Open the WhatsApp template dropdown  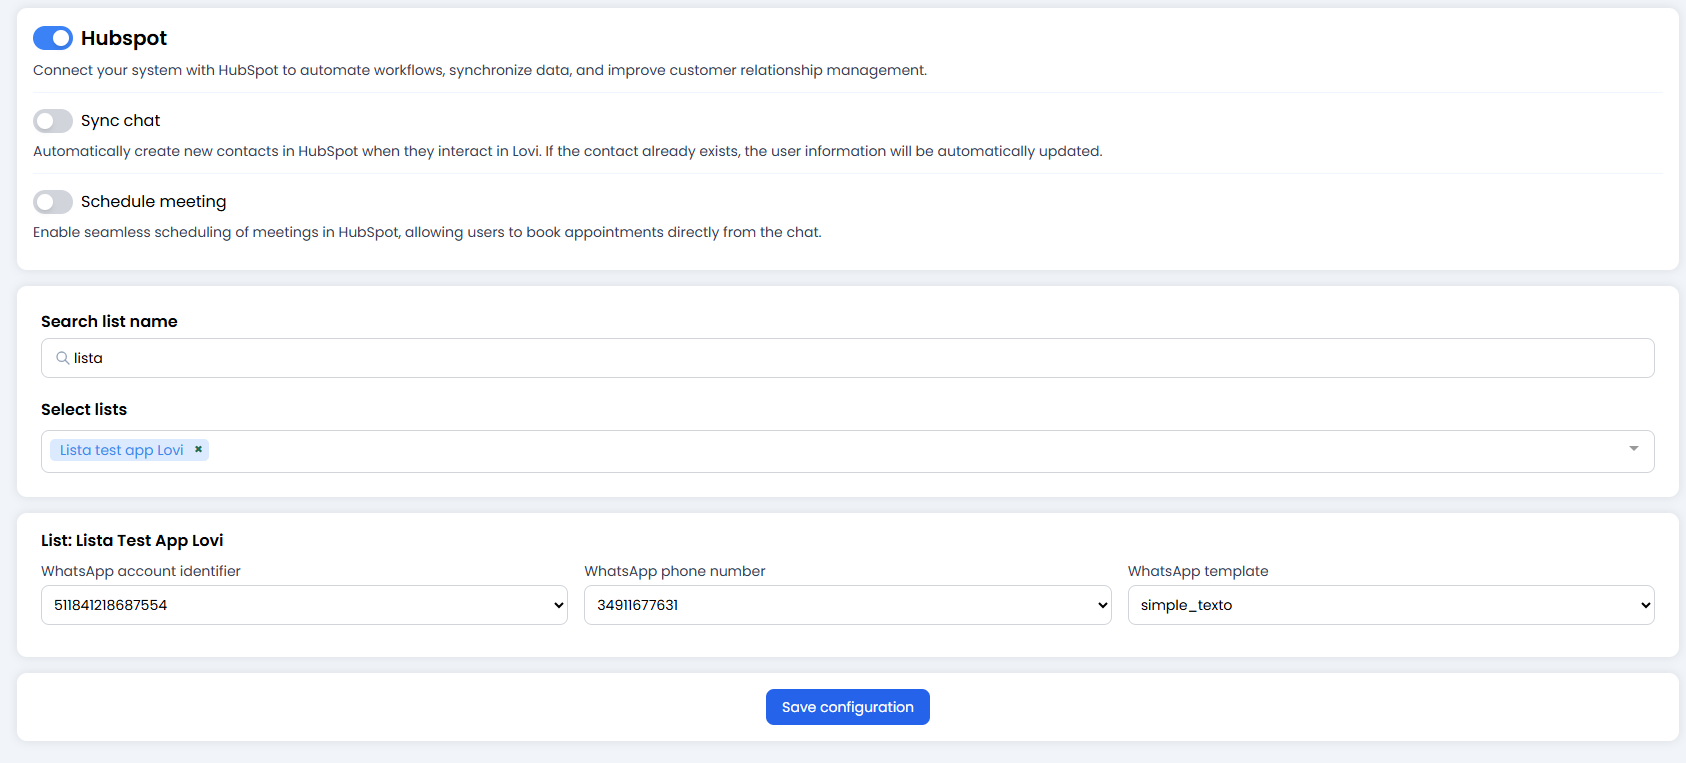pyautogui.click(x=1391, y=605)
